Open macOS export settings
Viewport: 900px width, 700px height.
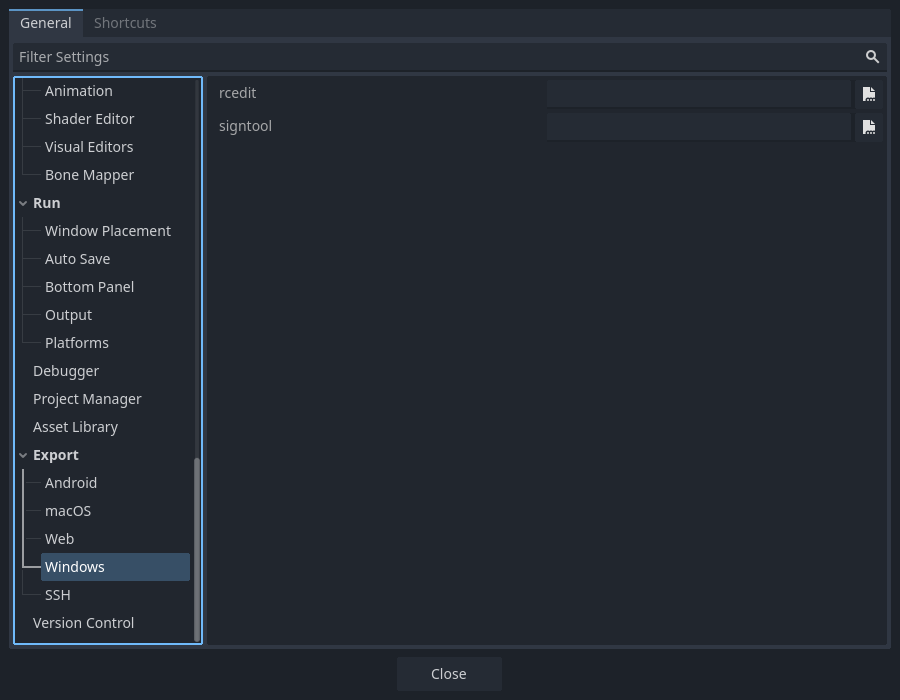coord(67,511)
